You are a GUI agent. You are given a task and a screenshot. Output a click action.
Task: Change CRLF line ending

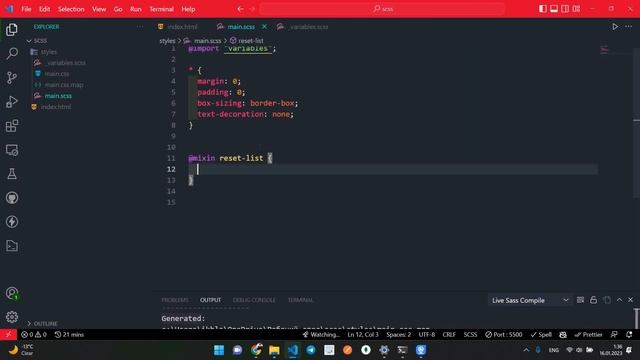click(x=449, y=335)
